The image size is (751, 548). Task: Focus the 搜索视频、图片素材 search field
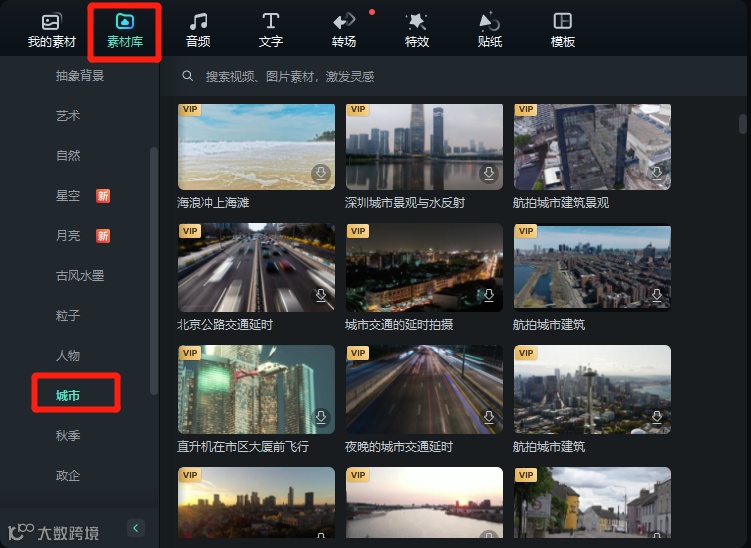[455, 76]
